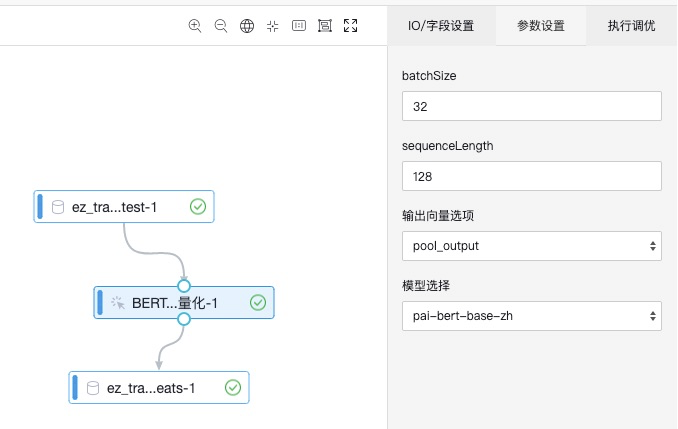Click the collapse arrows icon in toolbar
The image size is (678, 429).
pos(273,26)
